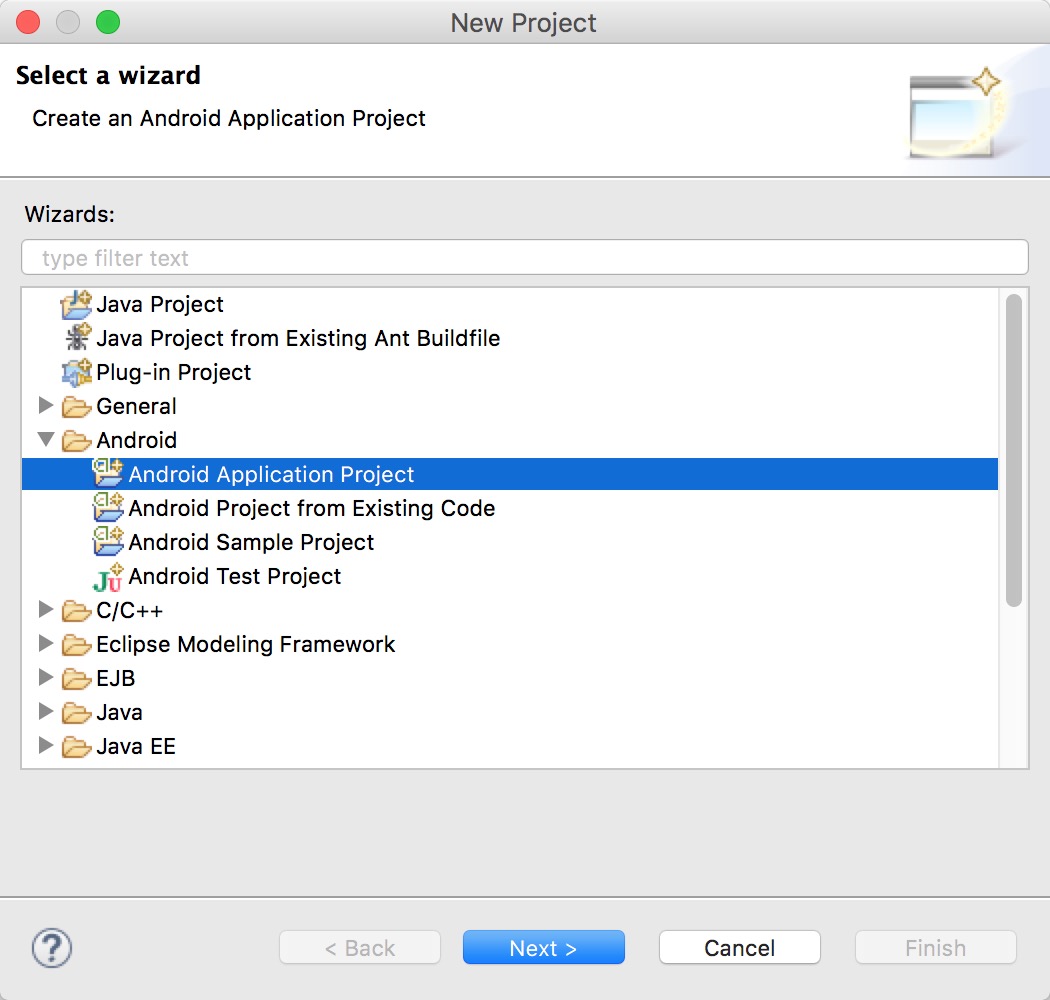Expand the C/C++ category
The image size is (1050, 1000).
point(46,610)
